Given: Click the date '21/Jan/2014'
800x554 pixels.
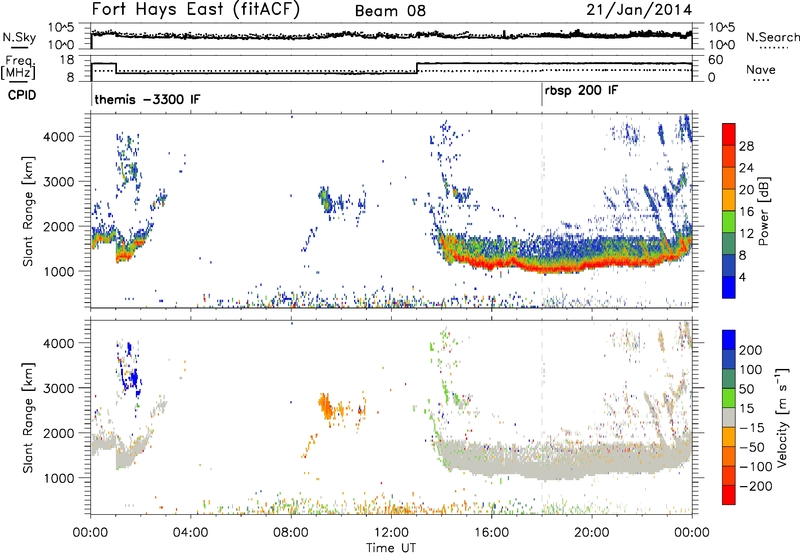Looking at the screenshot, I should [639, 10].
